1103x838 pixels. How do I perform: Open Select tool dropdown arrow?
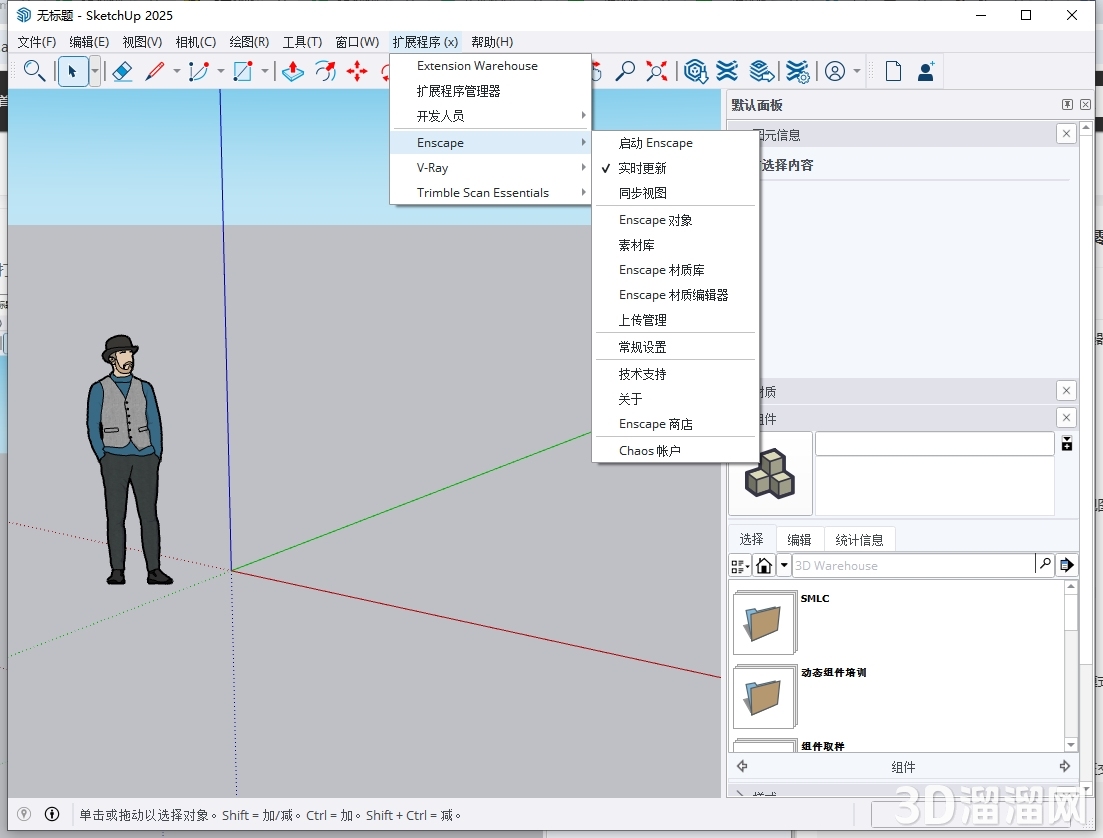click(x=94, y=71)
